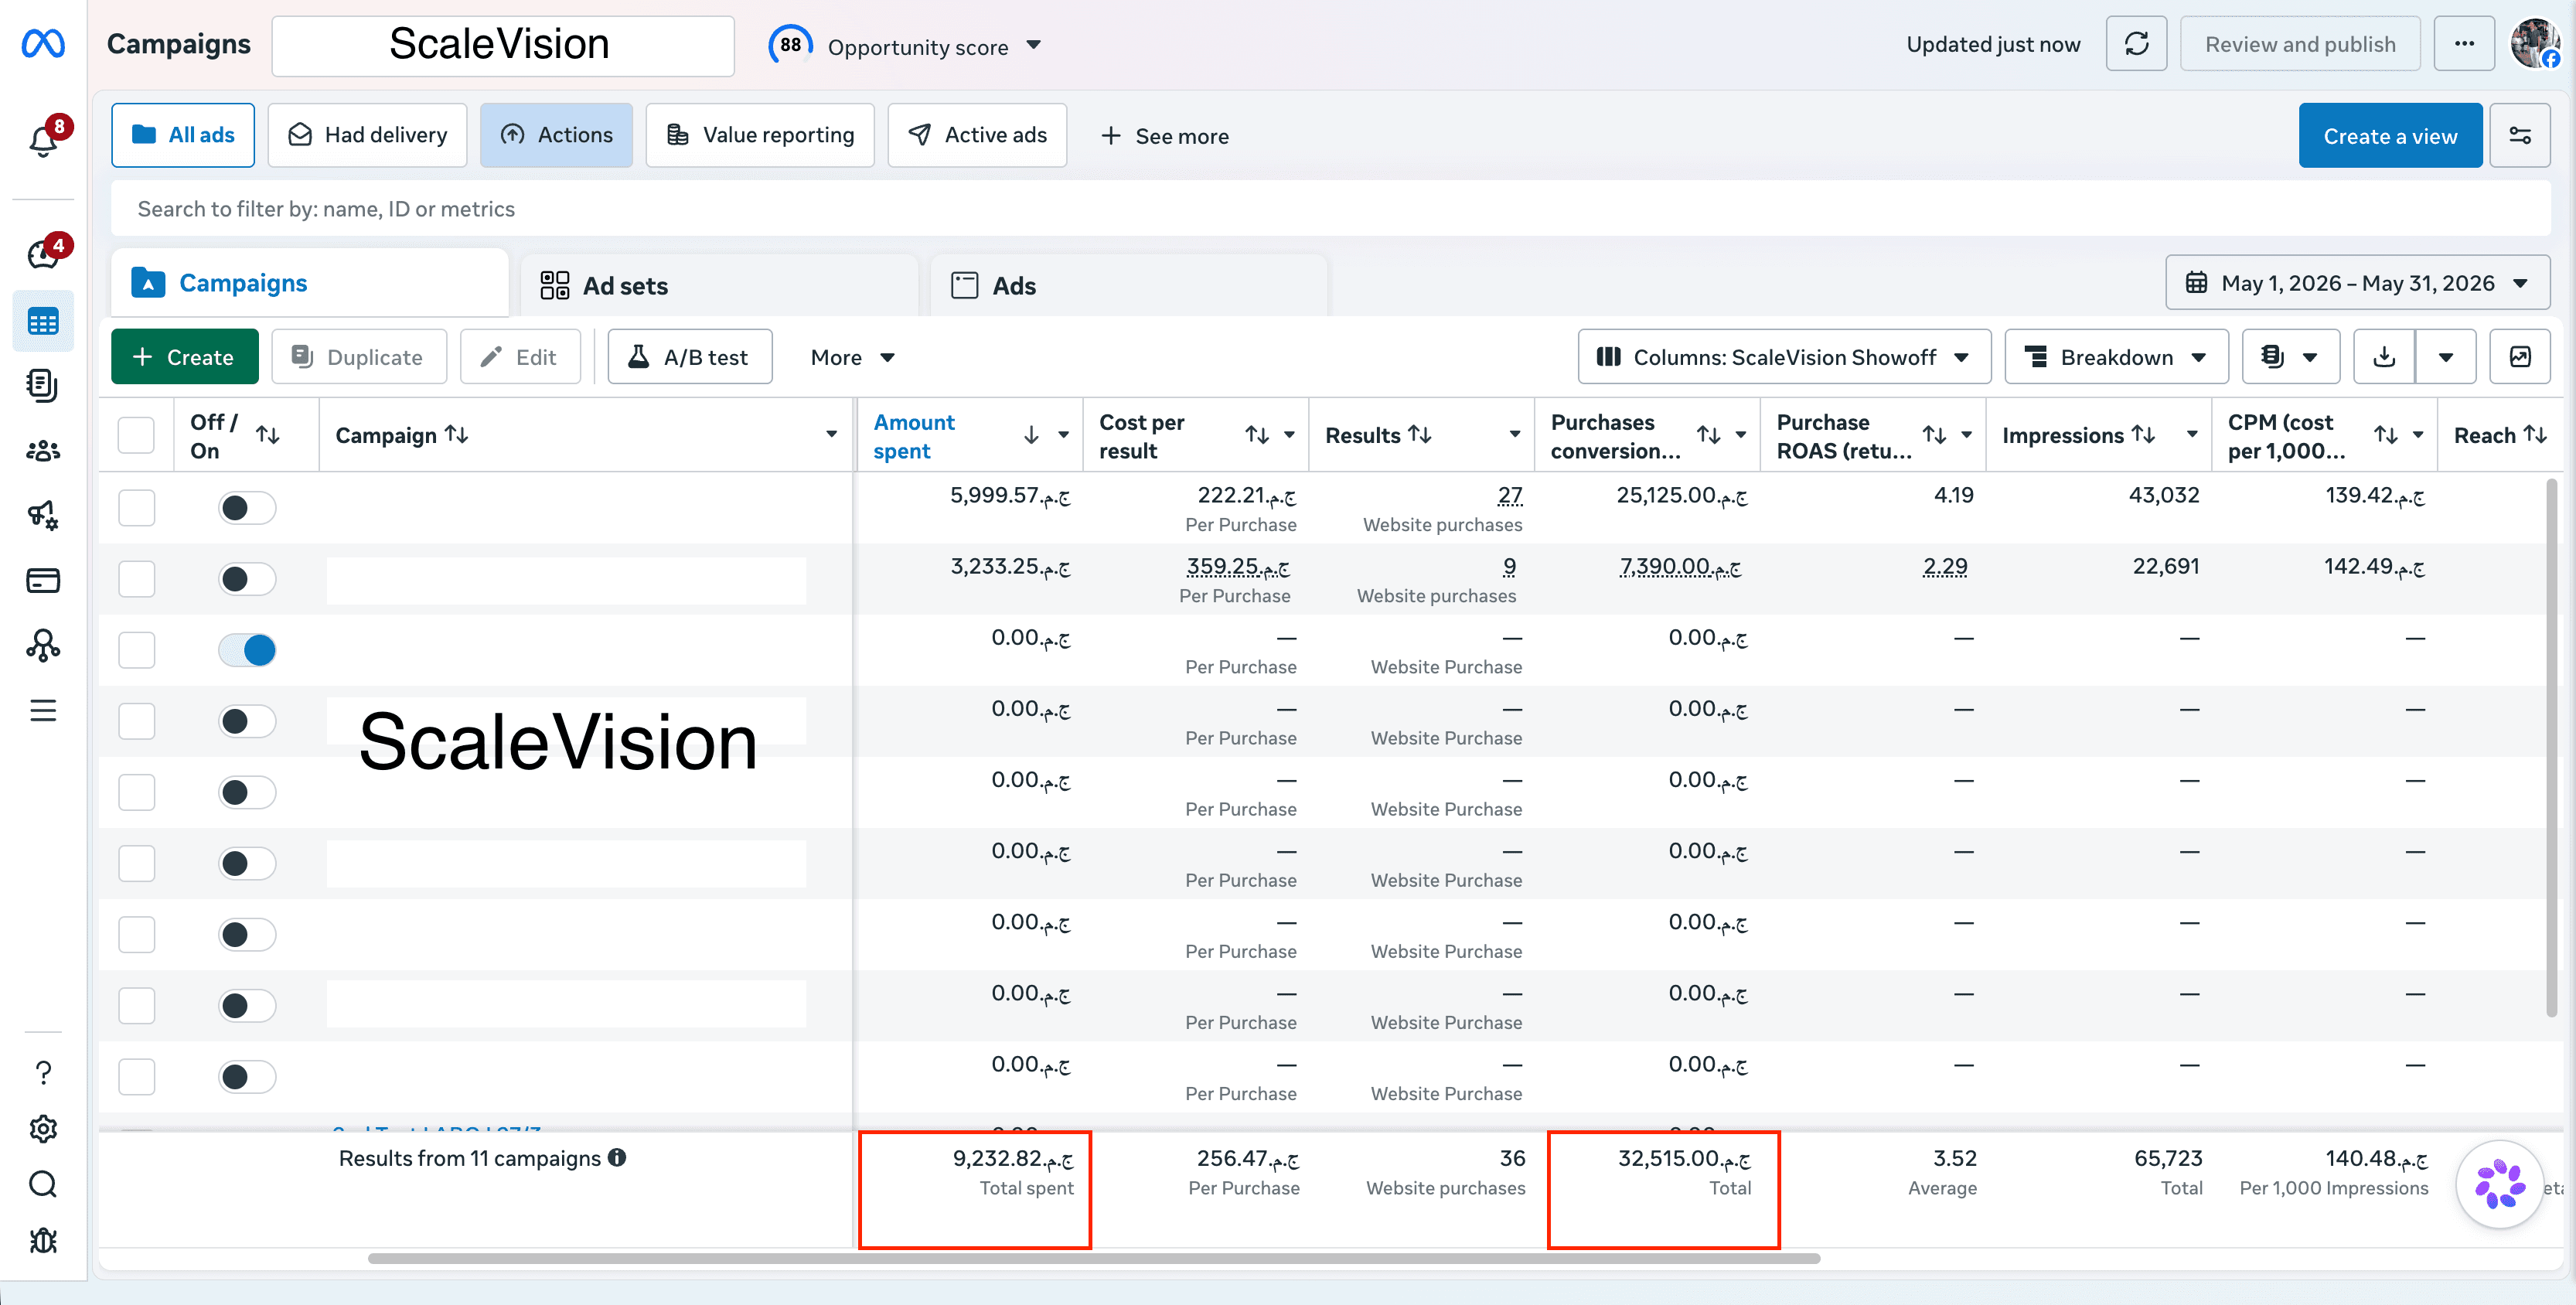Click the vertical table scrollbar
The width and height of the screenshot is (2576, 1305).
(x=2552, y=748)
